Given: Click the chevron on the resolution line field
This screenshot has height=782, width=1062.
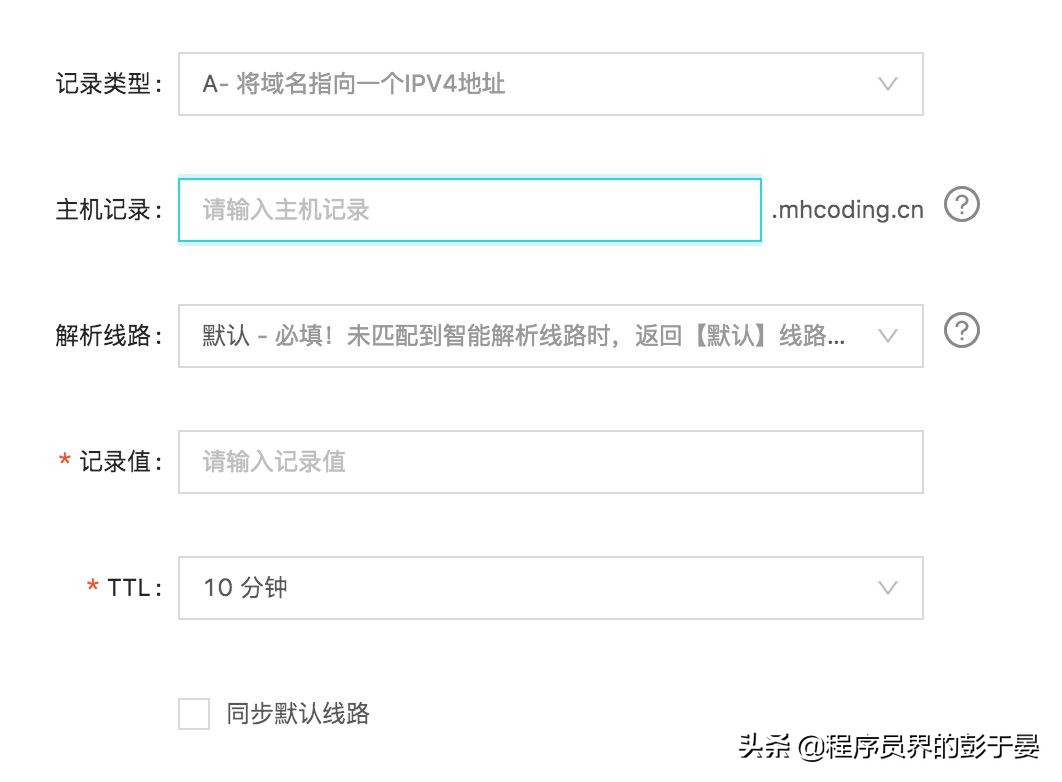Looking at the screenshot, I should (x=888, y=336).
